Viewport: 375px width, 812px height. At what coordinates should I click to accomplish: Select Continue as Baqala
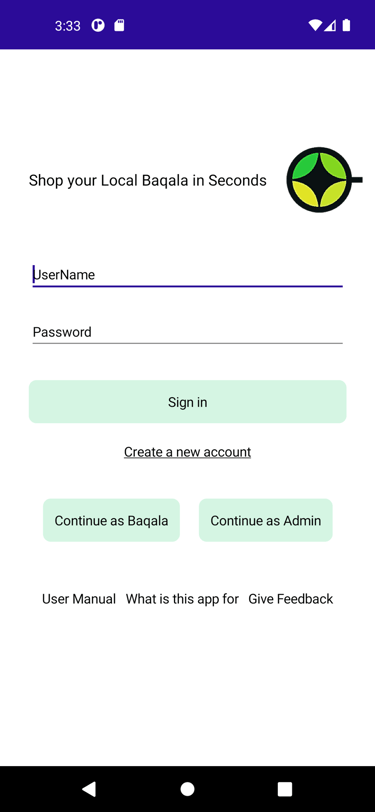(x=111, y=520)
